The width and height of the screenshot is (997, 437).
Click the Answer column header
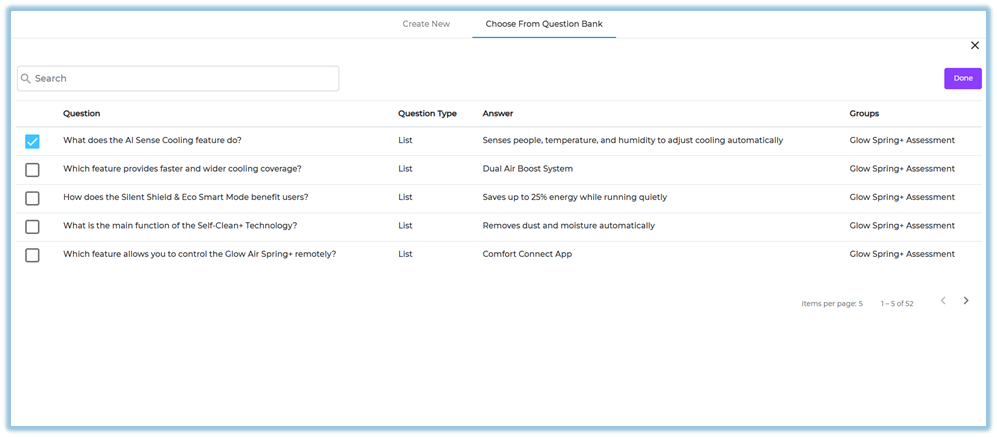click(x=498, y=114)
